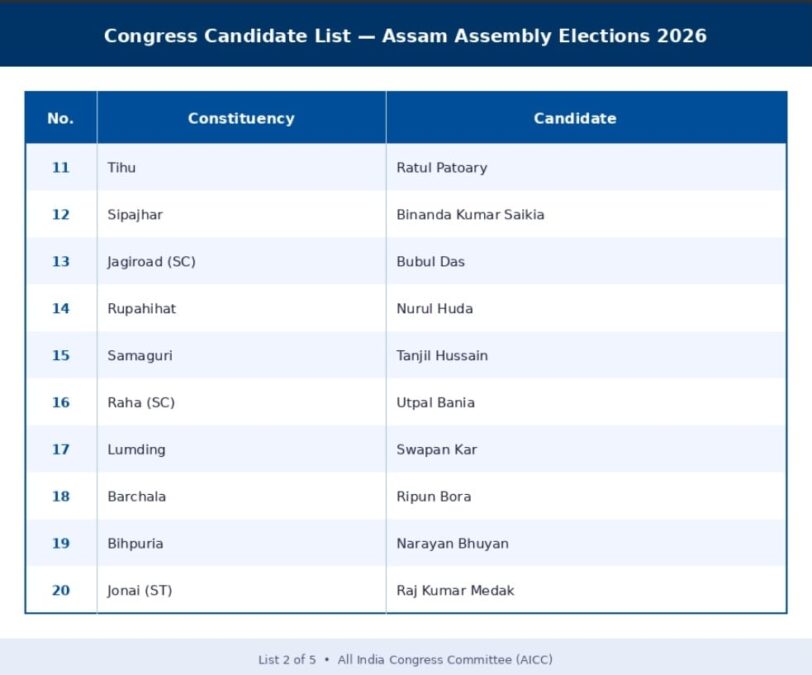812x675 pixels.
Task: Select the Barchala constituency cell
Action: point(137,497)
